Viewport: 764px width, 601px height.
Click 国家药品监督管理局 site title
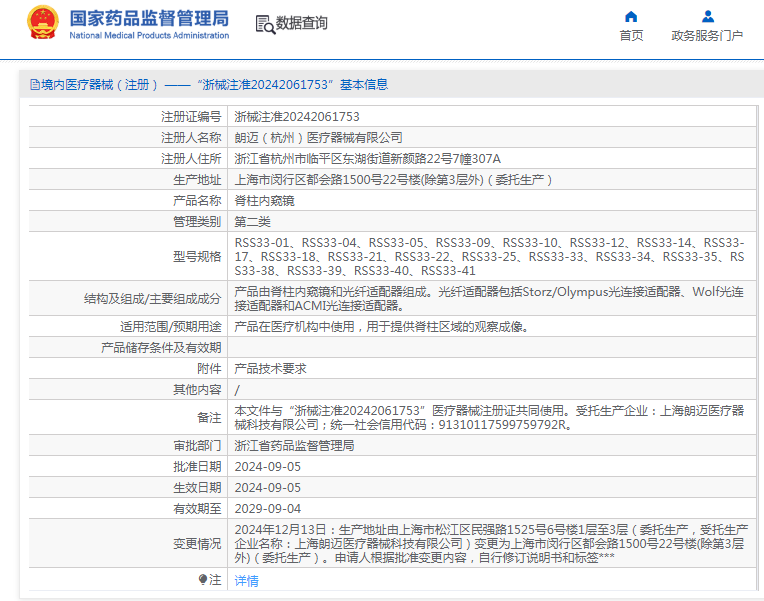click(149, 19)
